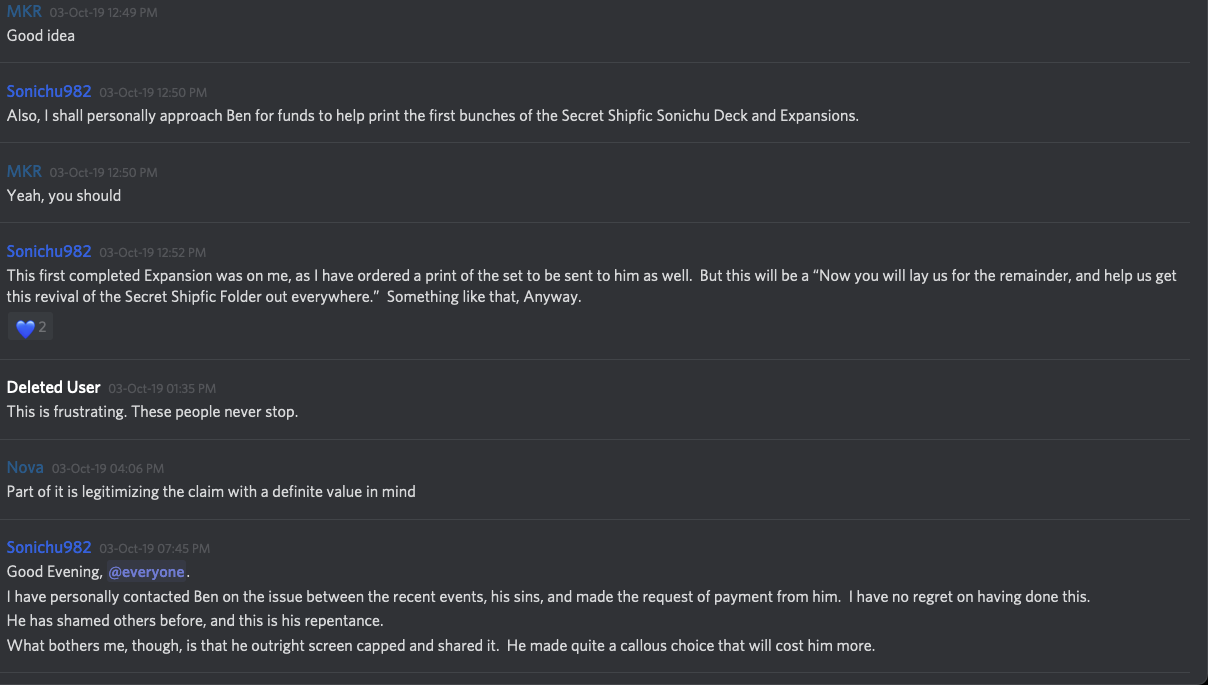Click the 01:35 PM timestamp
The width and height of the screenshot is (1208, 685).
pyautogui.click(x=162, y=388)
